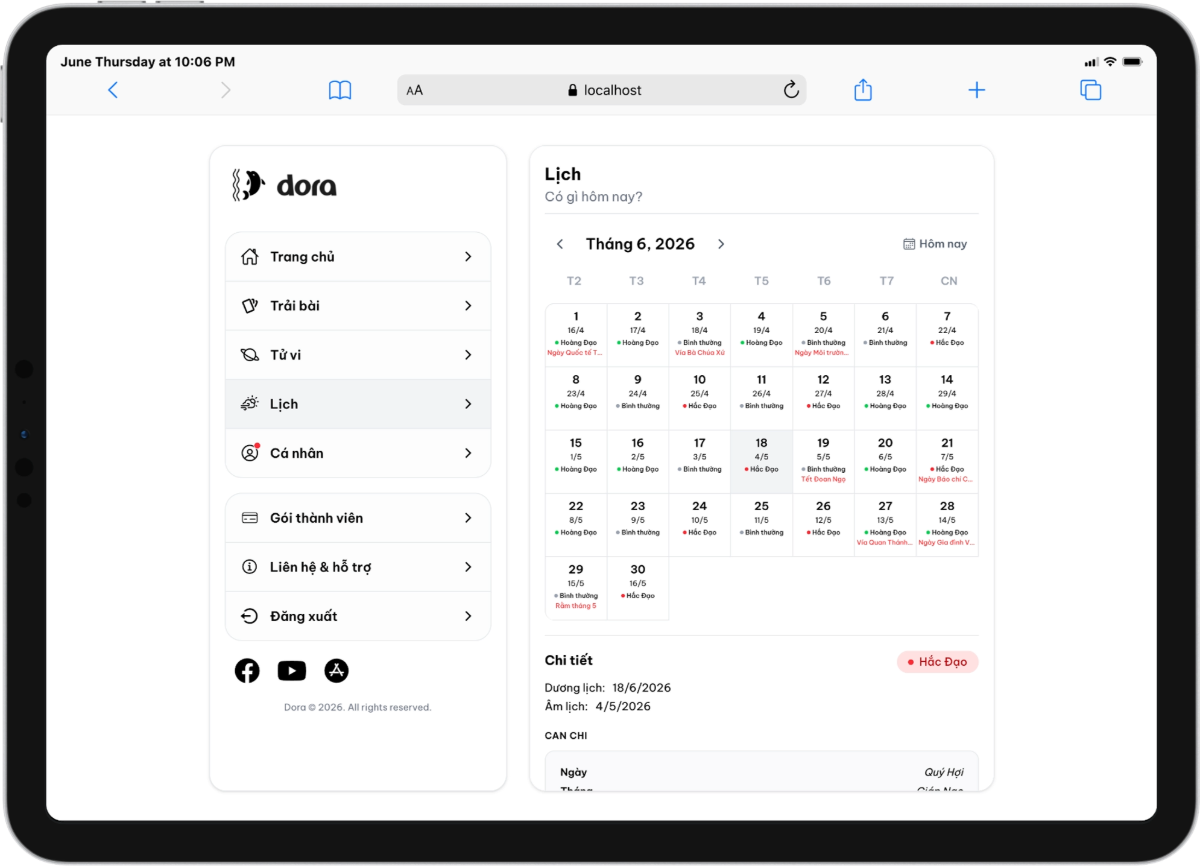
Task: Expand the Lịch row chevron
Action: [x=468, y=404]
